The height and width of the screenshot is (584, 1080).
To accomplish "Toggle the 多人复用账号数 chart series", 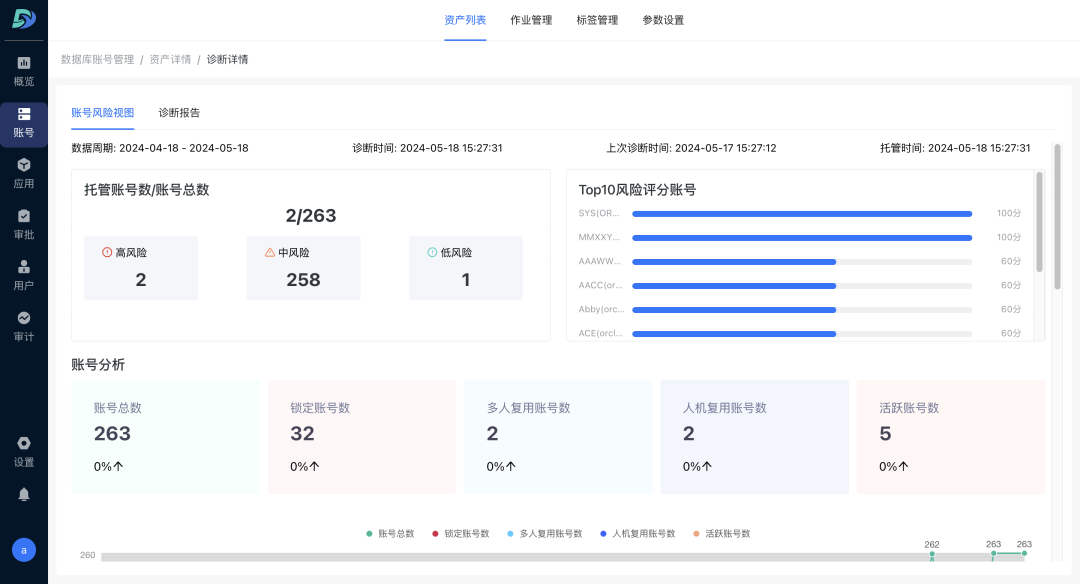I will 548,533.
